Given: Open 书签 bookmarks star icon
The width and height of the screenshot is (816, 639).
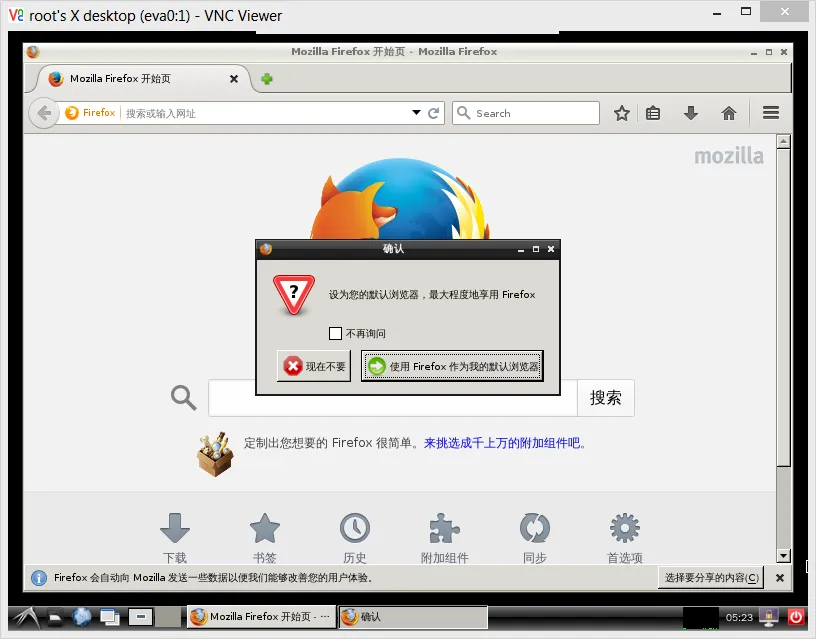Looking at the screenshot, I should click(x=265, y=528).
